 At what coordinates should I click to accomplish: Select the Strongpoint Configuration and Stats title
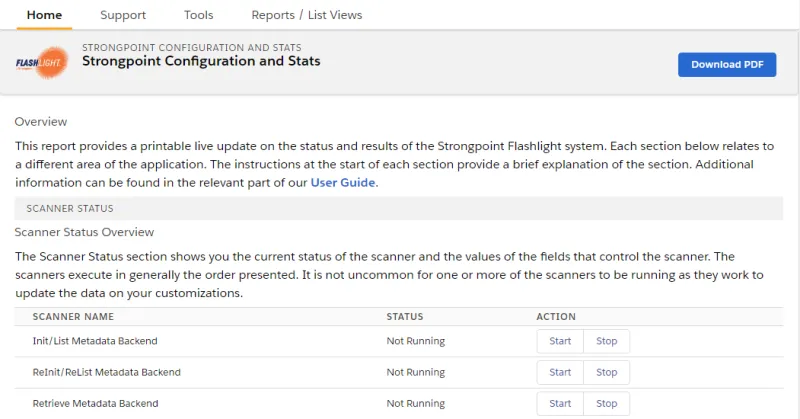coord(201,61)
